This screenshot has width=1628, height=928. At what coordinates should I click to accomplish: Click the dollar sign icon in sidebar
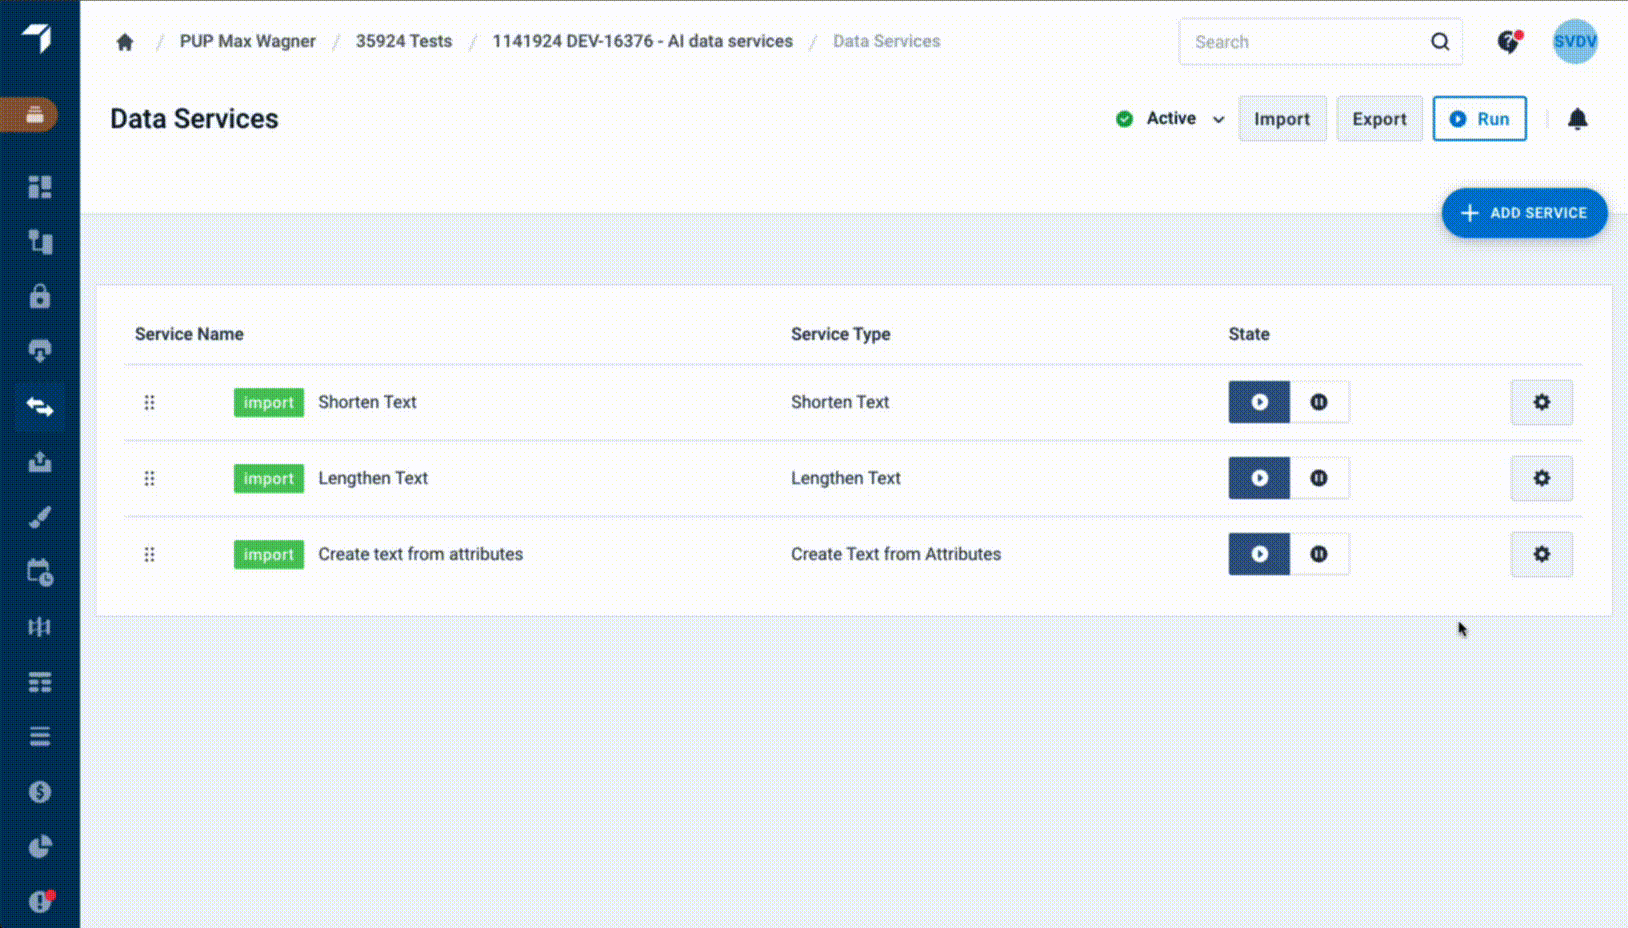40,792
